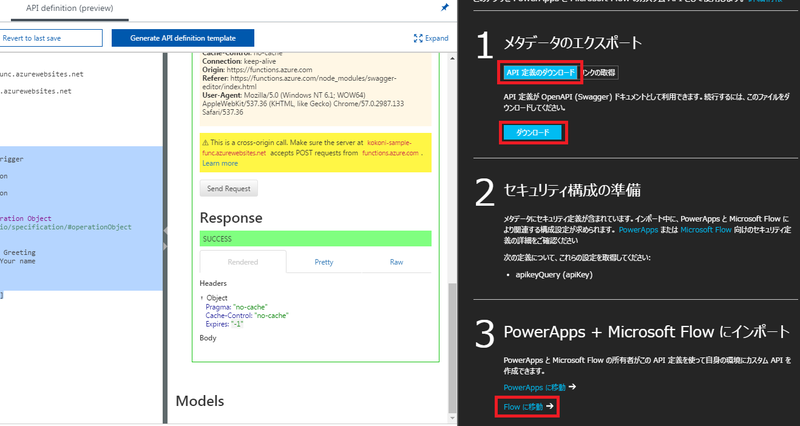Click the arrow next to 'Flow に移動'

[549, 407]
